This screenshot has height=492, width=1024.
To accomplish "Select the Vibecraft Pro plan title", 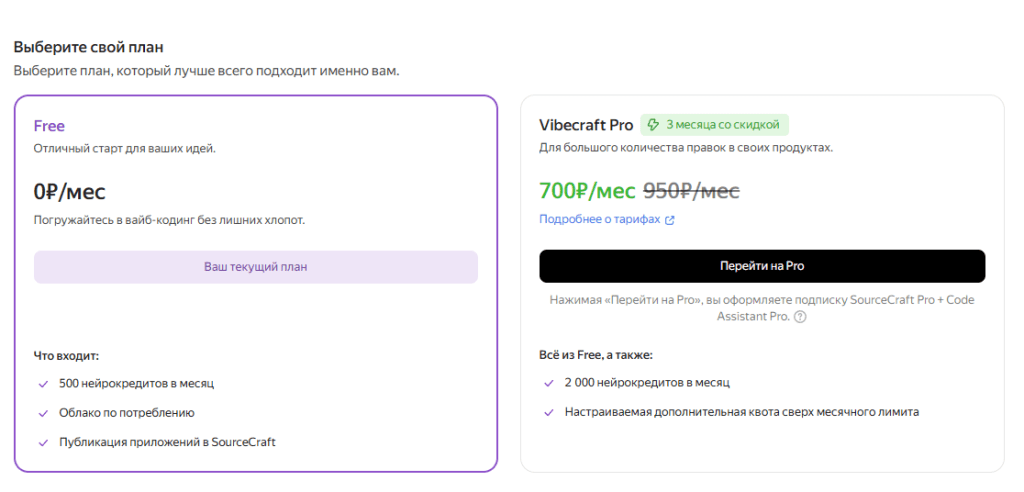I will click(586, 125).
